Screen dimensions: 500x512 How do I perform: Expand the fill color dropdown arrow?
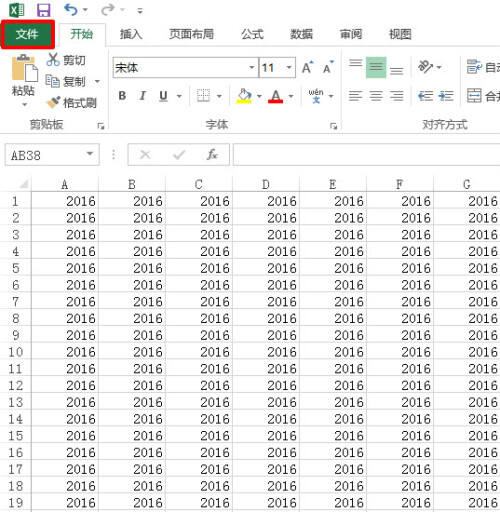(259, 96)
